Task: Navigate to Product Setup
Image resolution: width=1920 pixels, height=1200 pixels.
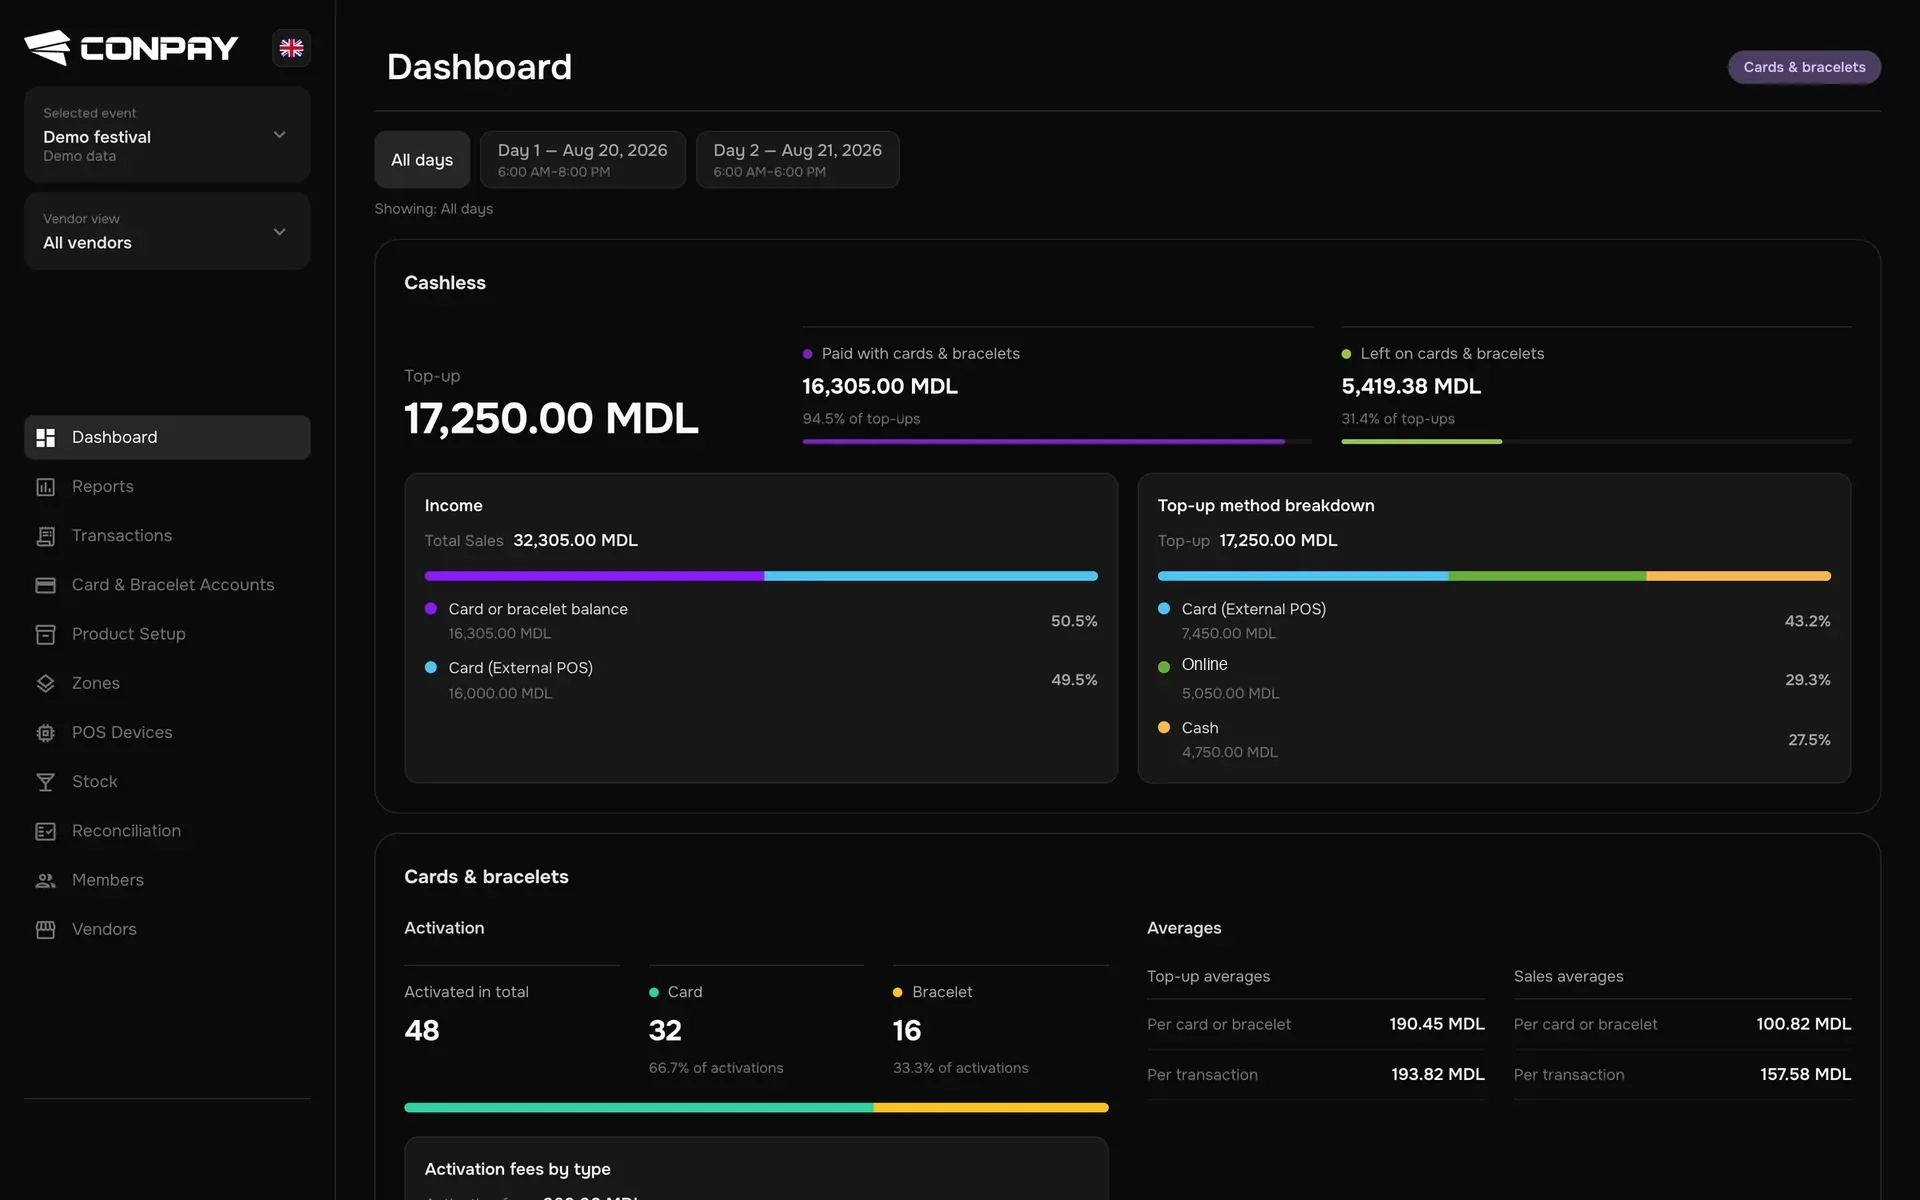Action: (167, 633)
